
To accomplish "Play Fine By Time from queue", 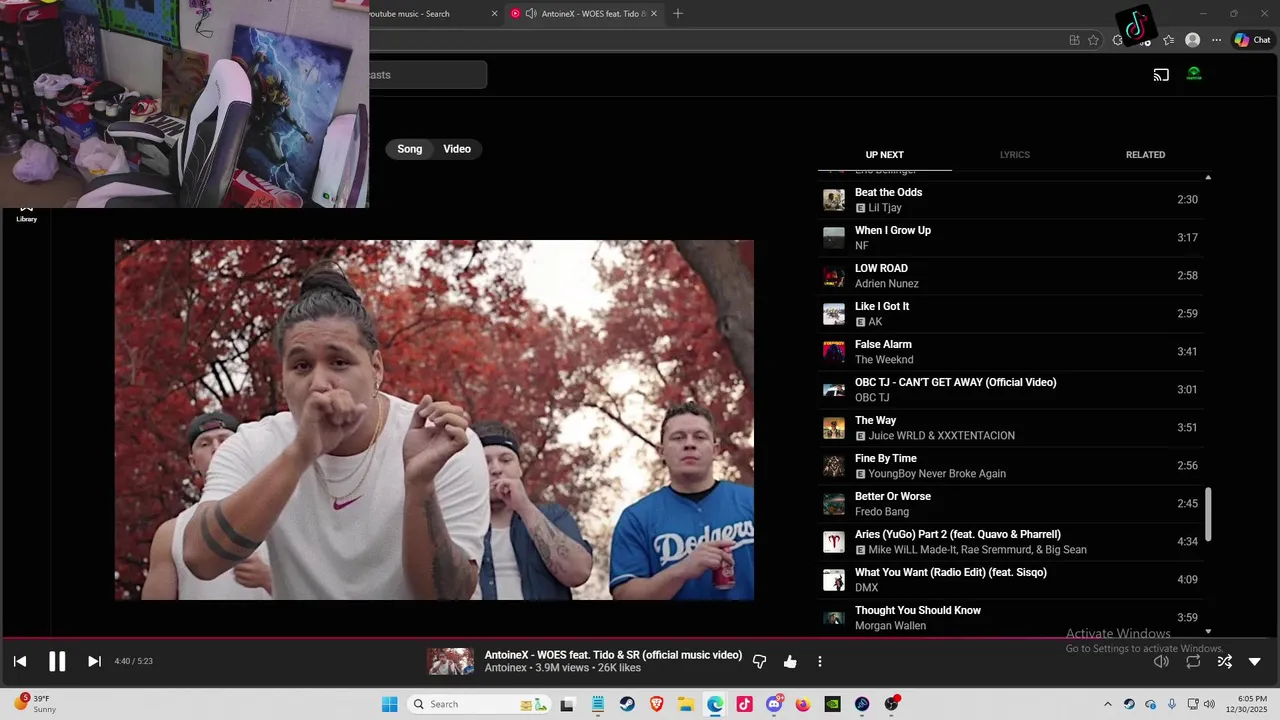I will (x=1010, y=466).
